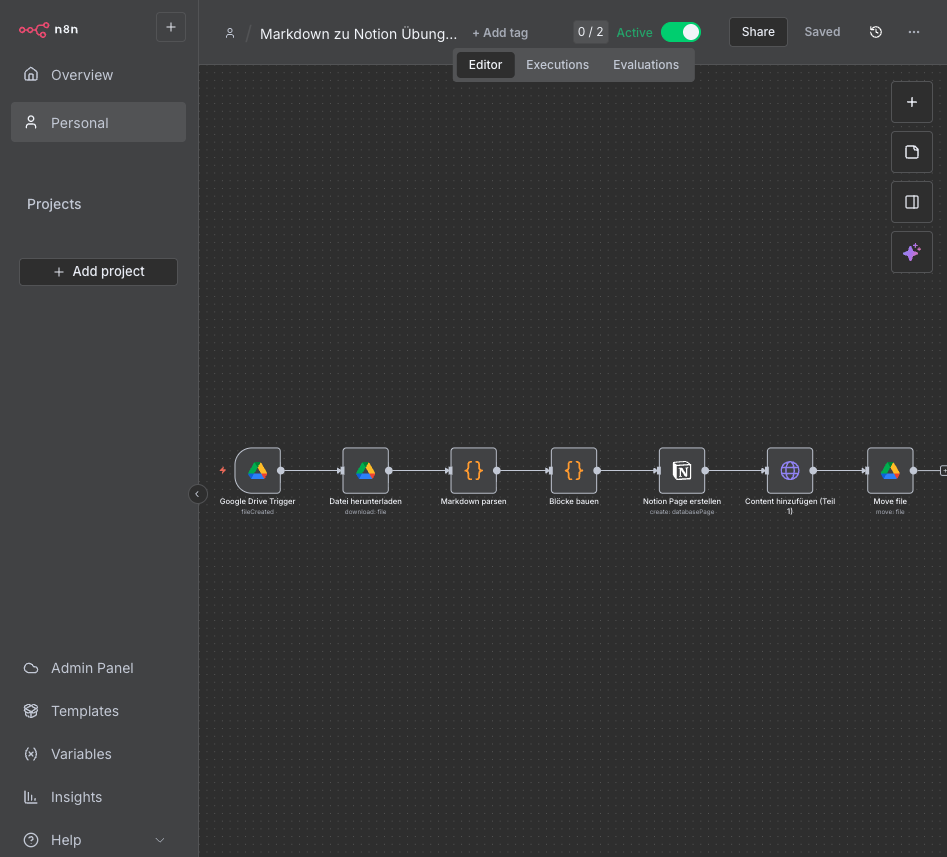Click the Help question mark icon
Screen dimensions: 947x857
[x=31, y=839]
